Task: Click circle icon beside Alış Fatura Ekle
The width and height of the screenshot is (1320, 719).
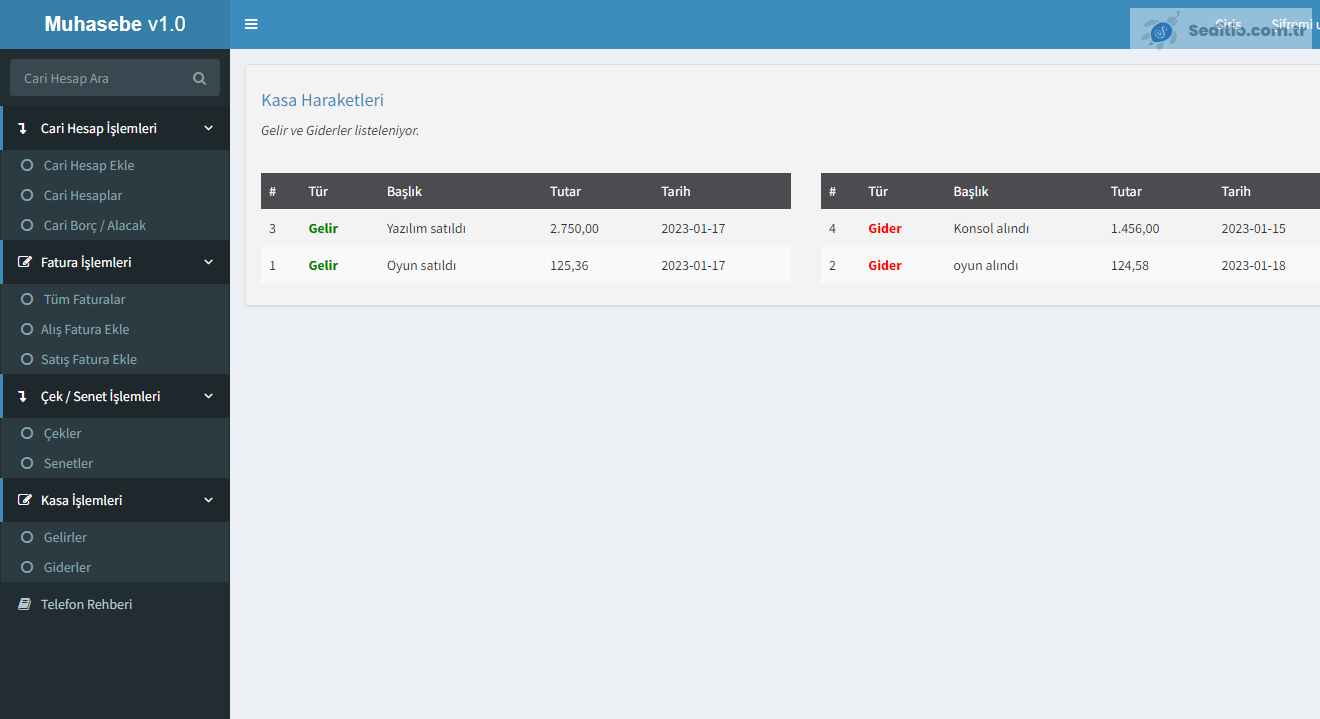Action: 27,329
